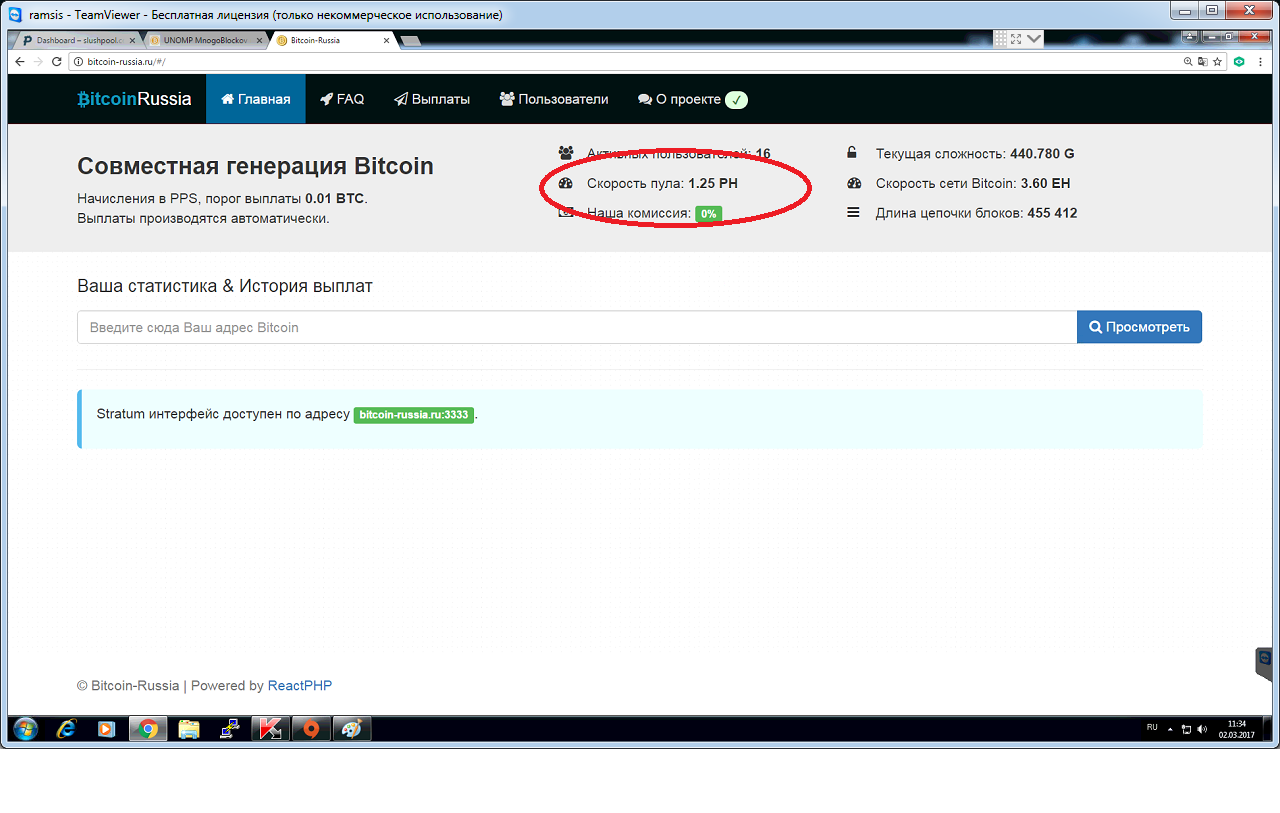Open the Kaspersky taskbar icon
The image size is (1280, 813).
tap(270, 729)
